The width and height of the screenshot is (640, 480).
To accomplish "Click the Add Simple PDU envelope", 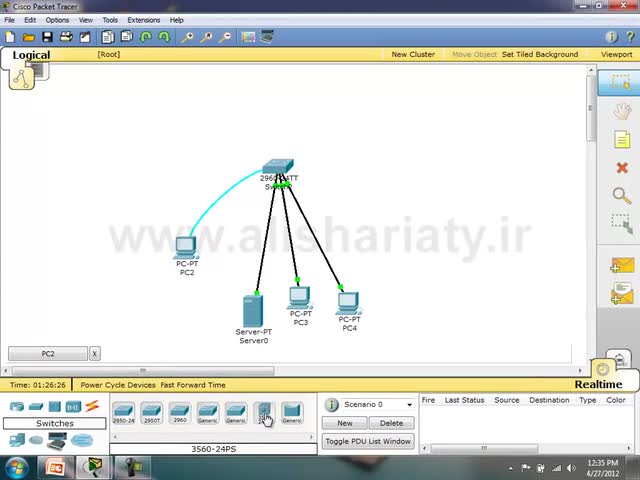I will click(622, 265).
